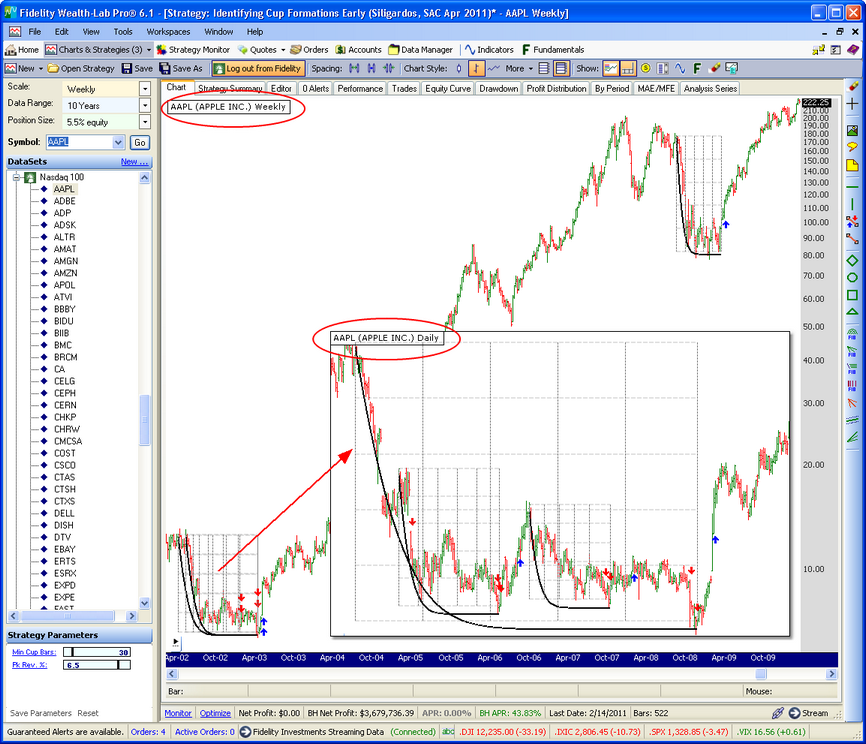This screenshot has width=866, height=744.
Task: Collapse the Nasdaq 100 dataset tree
Action: click(17, 177)
